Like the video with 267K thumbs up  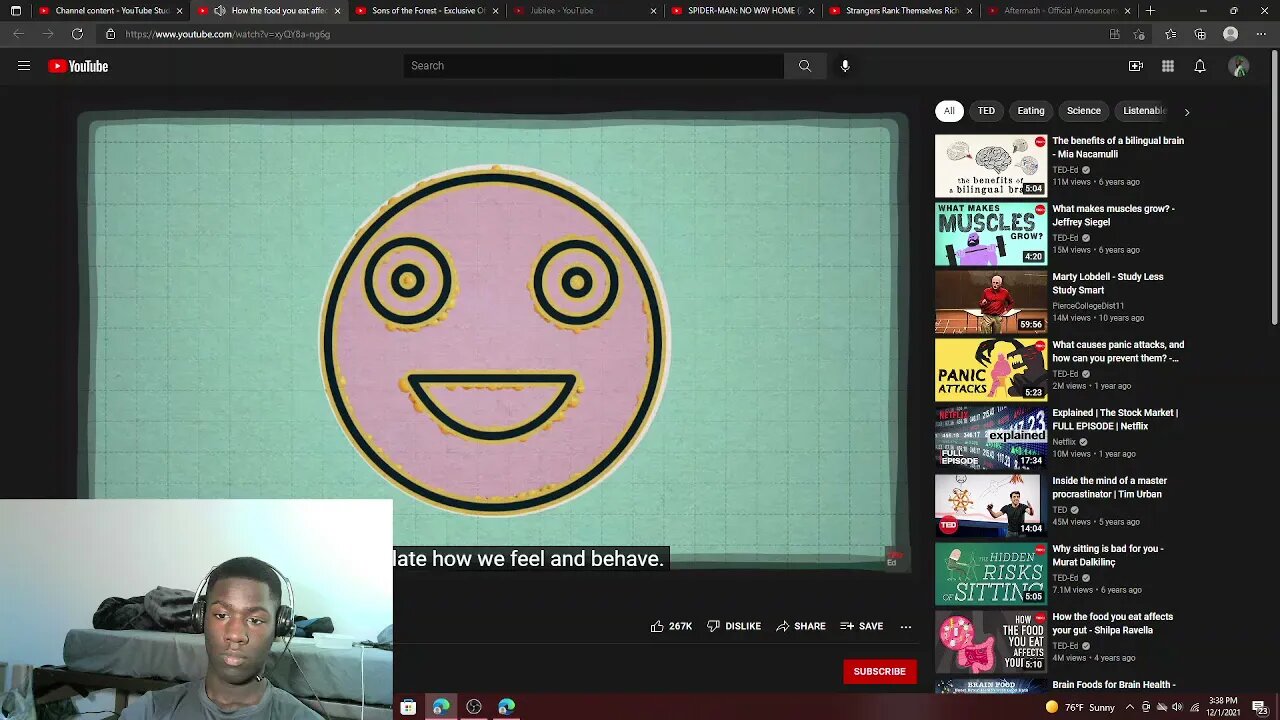coord(671,626)
